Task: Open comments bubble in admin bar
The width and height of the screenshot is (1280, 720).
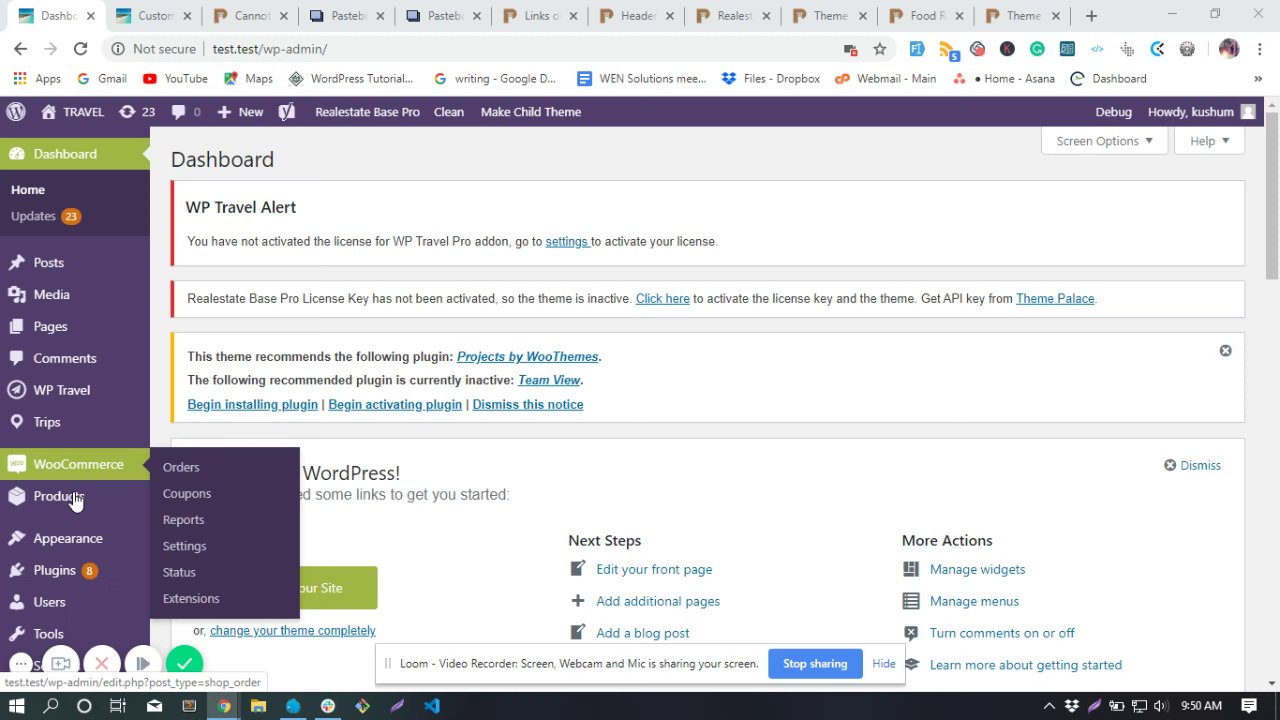Action: coord(186,112)
